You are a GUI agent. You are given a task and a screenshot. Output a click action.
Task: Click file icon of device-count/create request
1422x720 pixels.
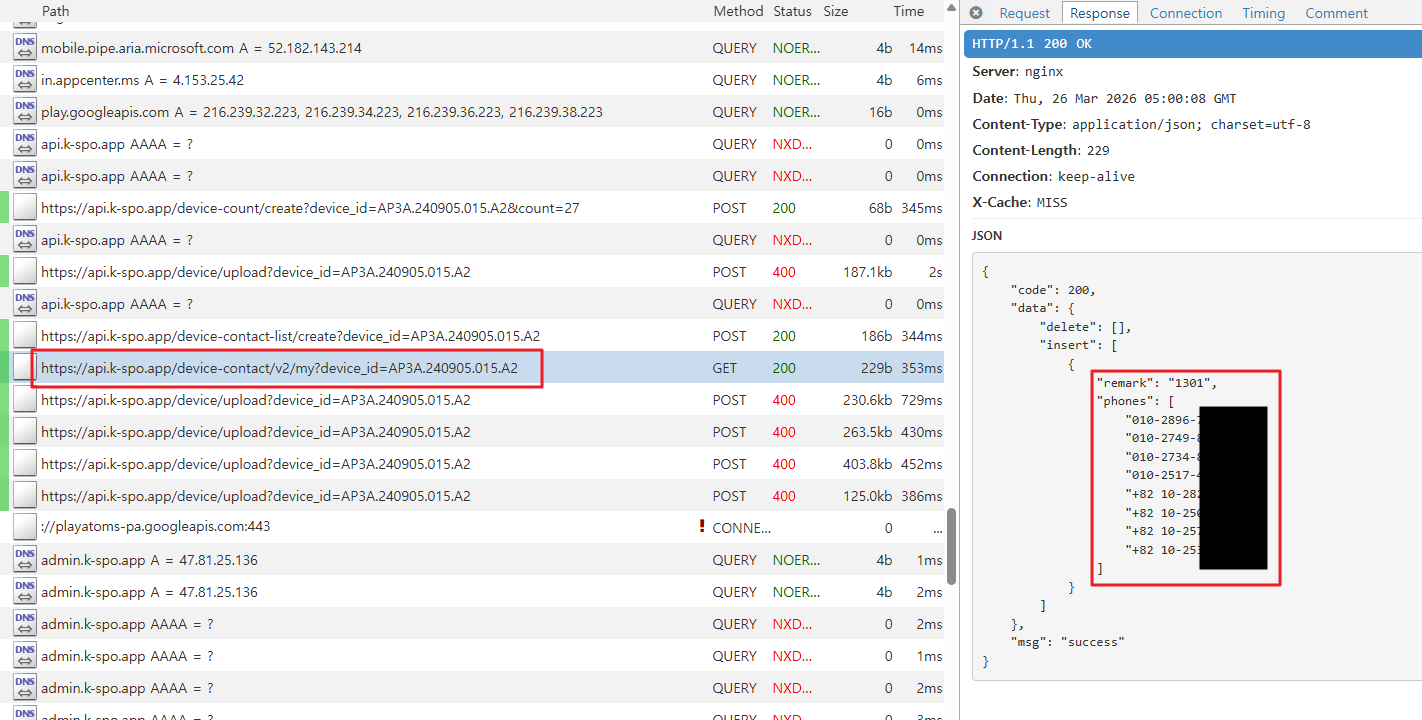(x=25, y=208)
